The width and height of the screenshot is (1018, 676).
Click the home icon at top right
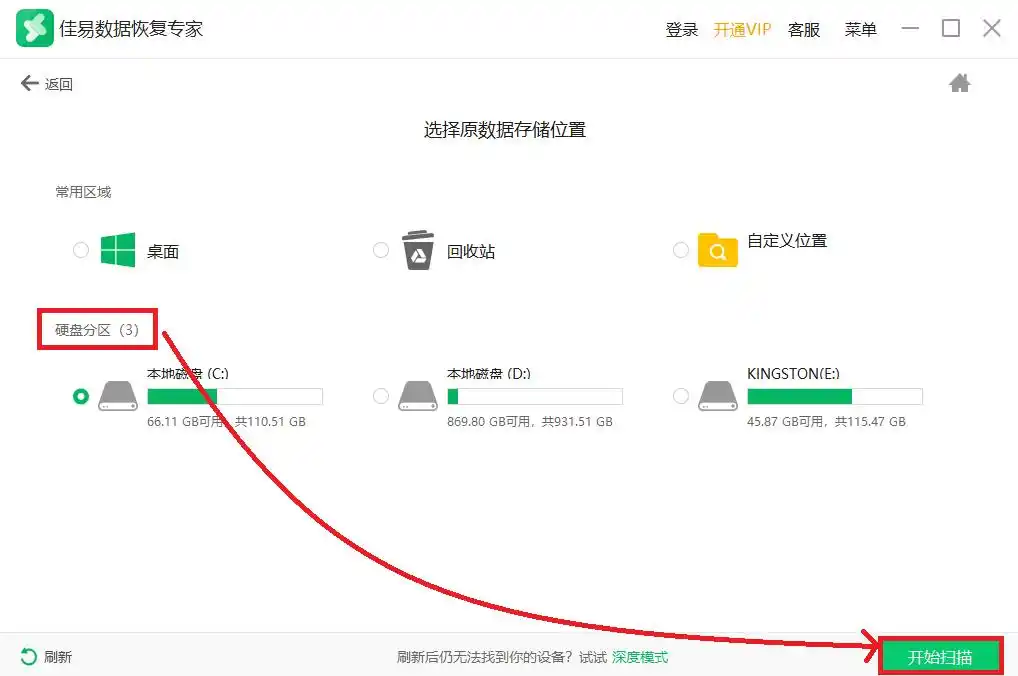click(x=959, y=84)
